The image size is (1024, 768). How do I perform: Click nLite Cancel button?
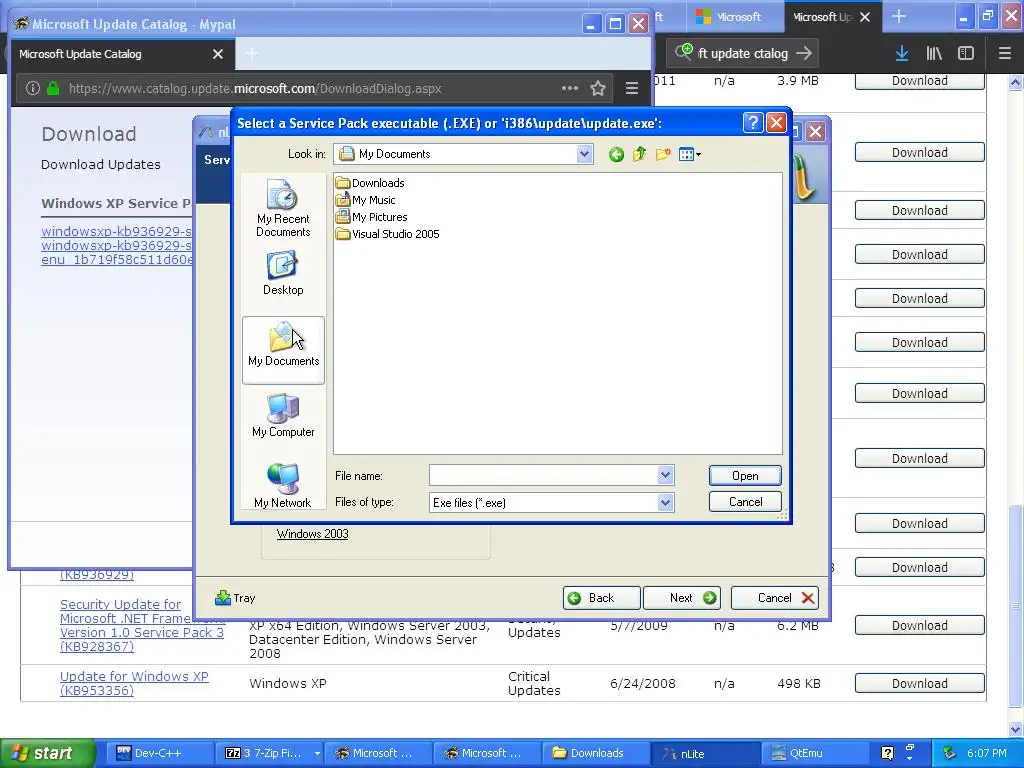[x=775, y=598]
